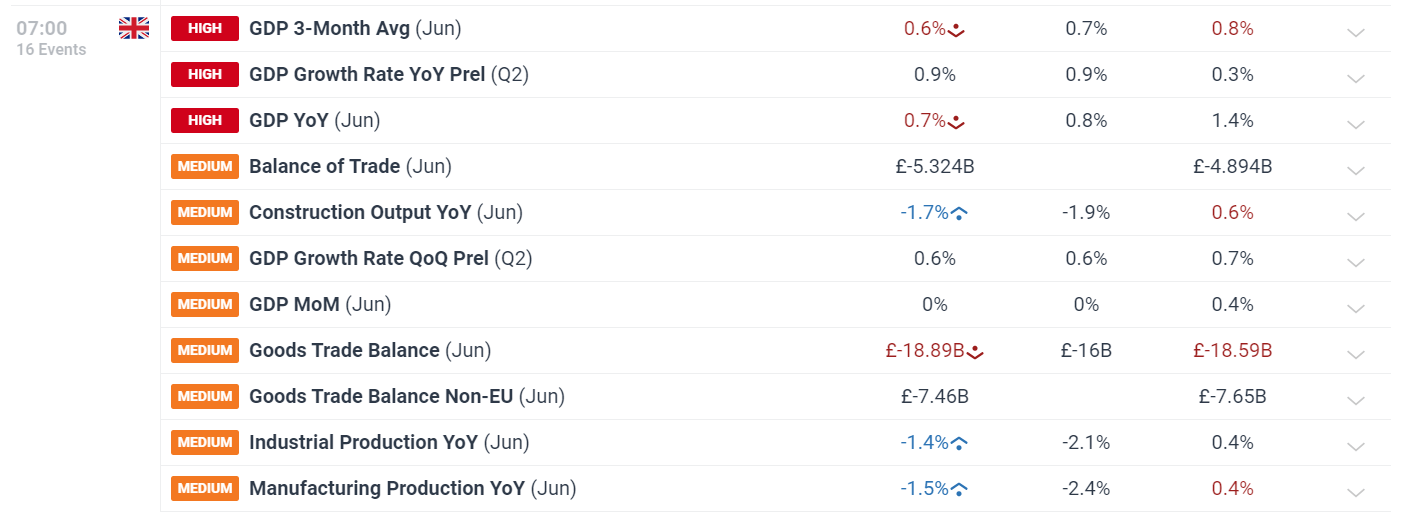Click the MEDIUM badge beside Balance of Trade
1425x512 pixels.
click(x=205, y=166)
